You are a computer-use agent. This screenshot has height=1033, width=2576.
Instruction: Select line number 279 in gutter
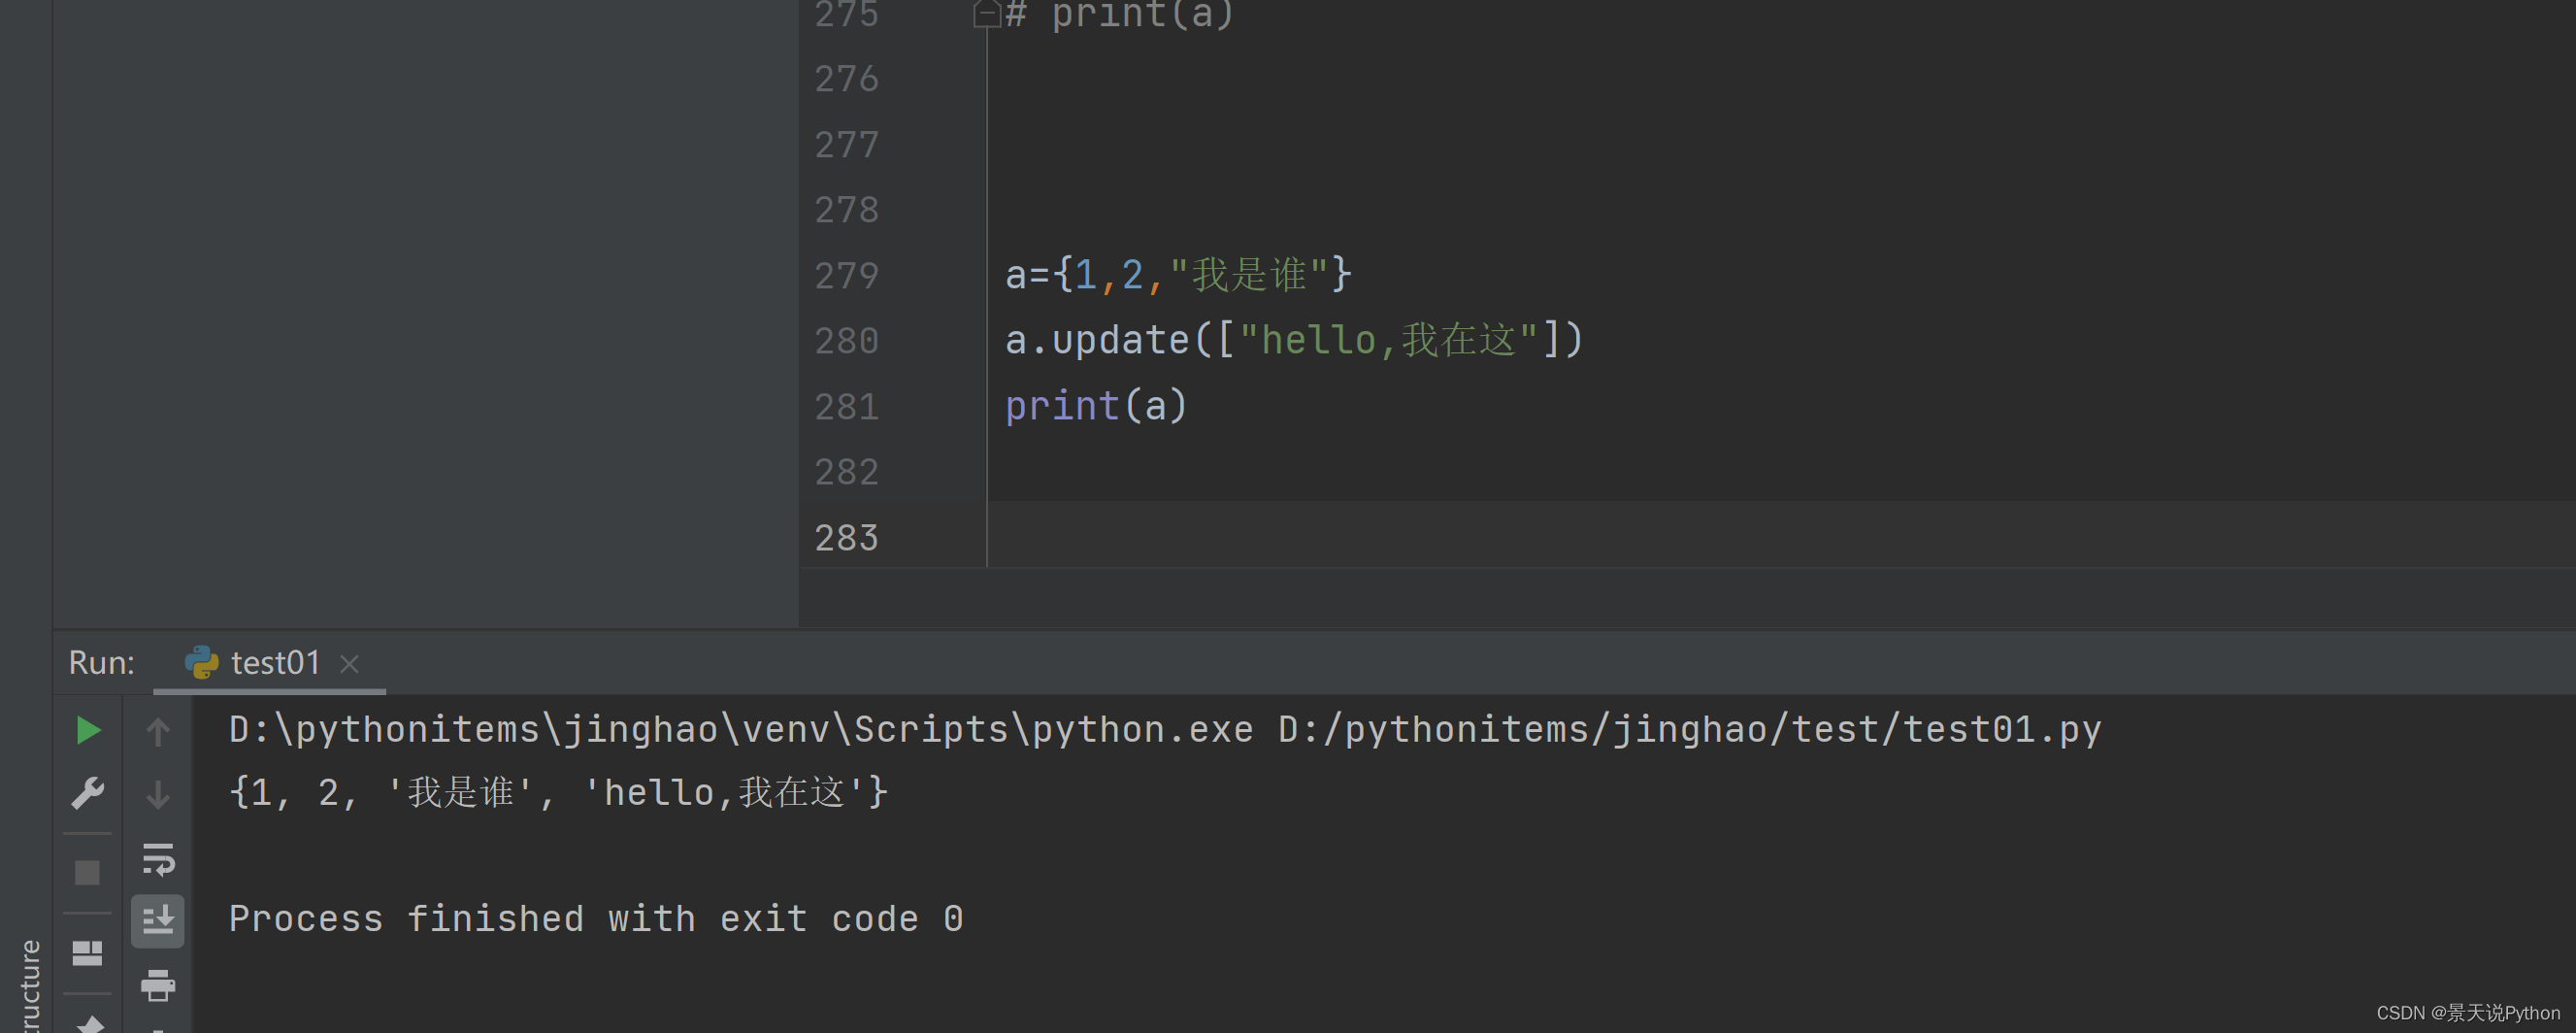tap(846, 275)
